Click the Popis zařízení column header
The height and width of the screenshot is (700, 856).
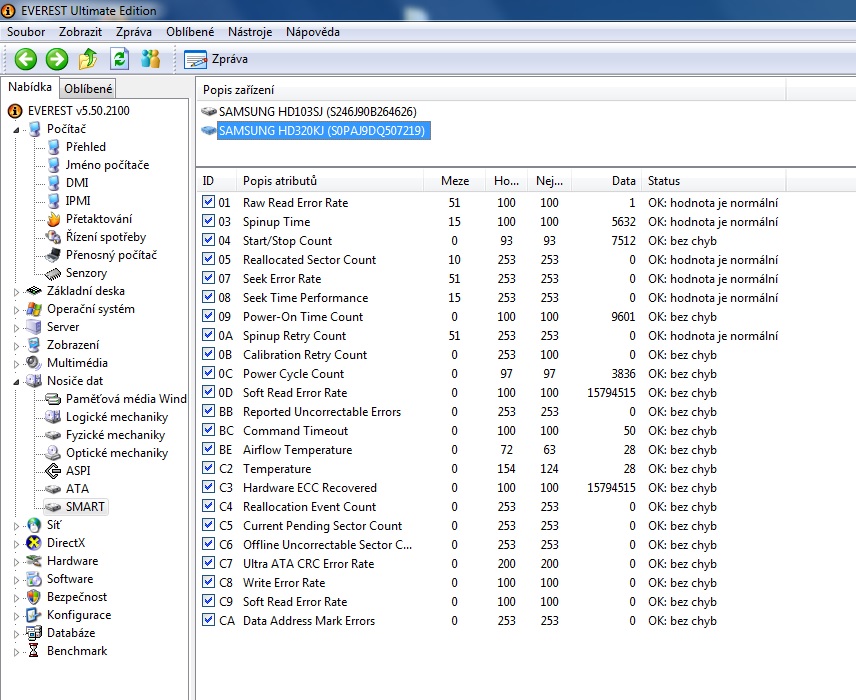[491, 90]
